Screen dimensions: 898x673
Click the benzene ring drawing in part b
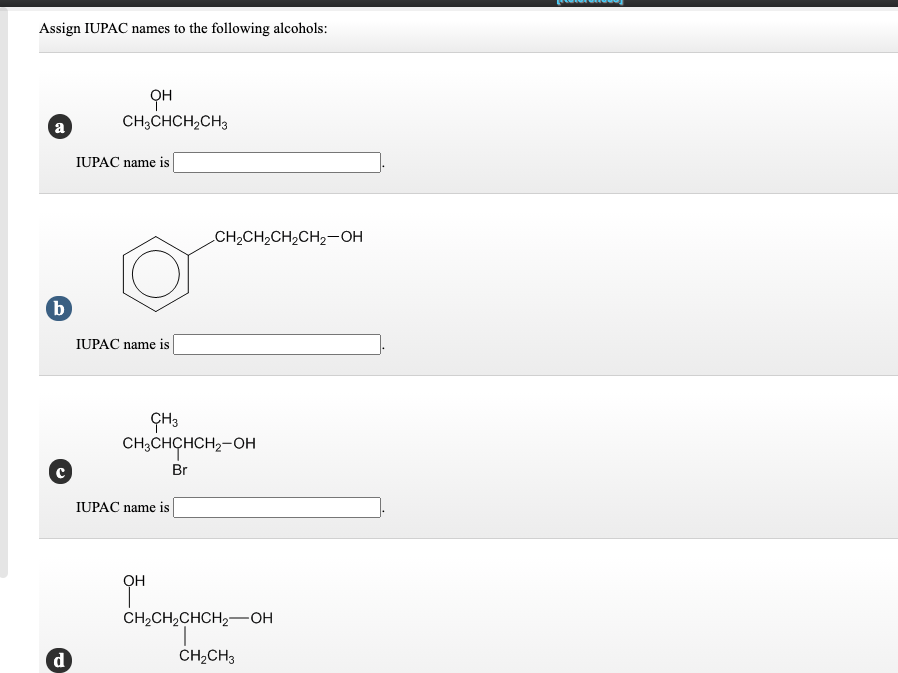point(156,272)
